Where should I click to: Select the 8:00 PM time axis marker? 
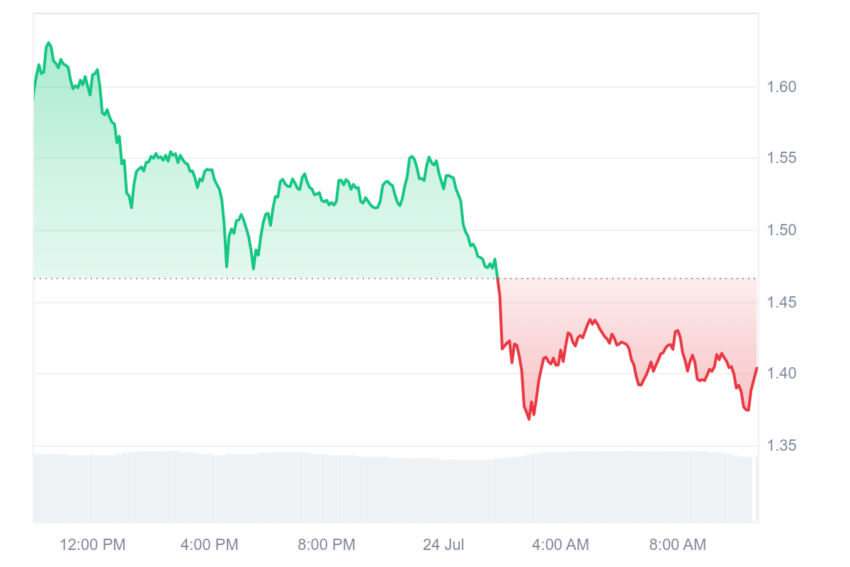coord(326,544)
